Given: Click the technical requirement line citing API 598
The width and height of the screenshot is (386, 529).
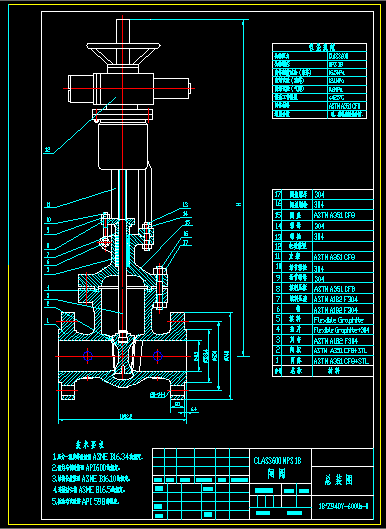Looking at the screenshot, I should coord(86,501).
